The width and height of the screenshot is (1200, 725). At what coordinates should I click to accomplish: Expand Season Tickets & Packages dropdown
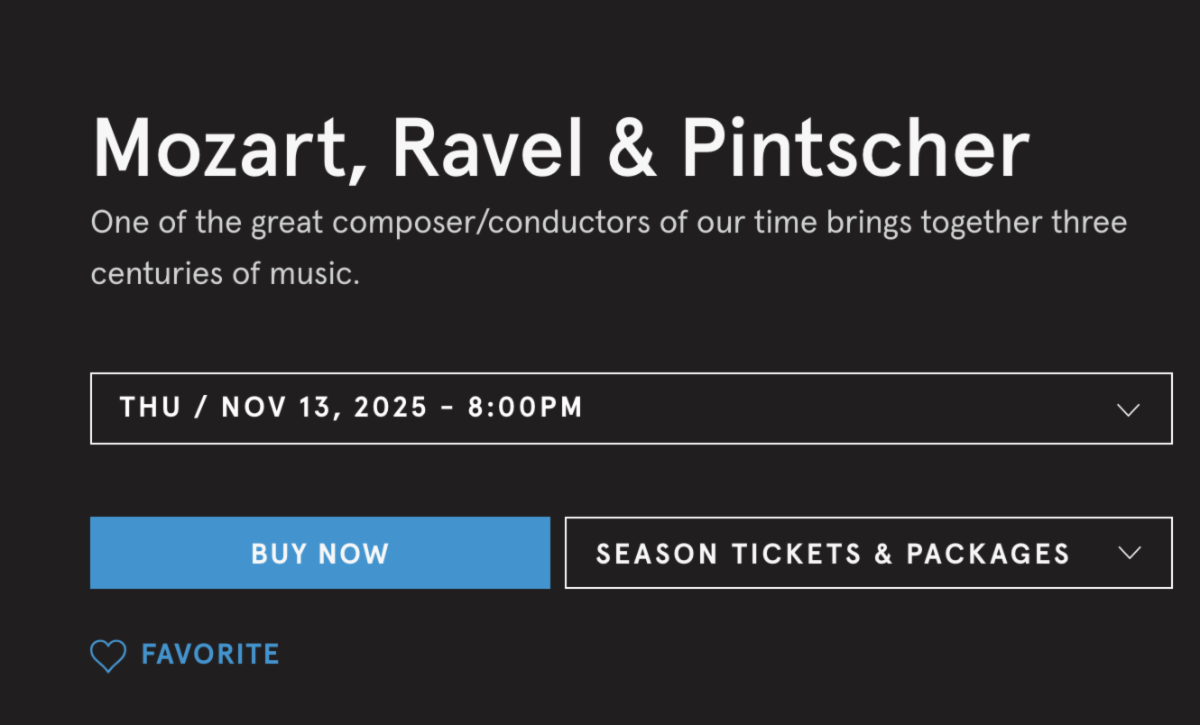(867, 553)
